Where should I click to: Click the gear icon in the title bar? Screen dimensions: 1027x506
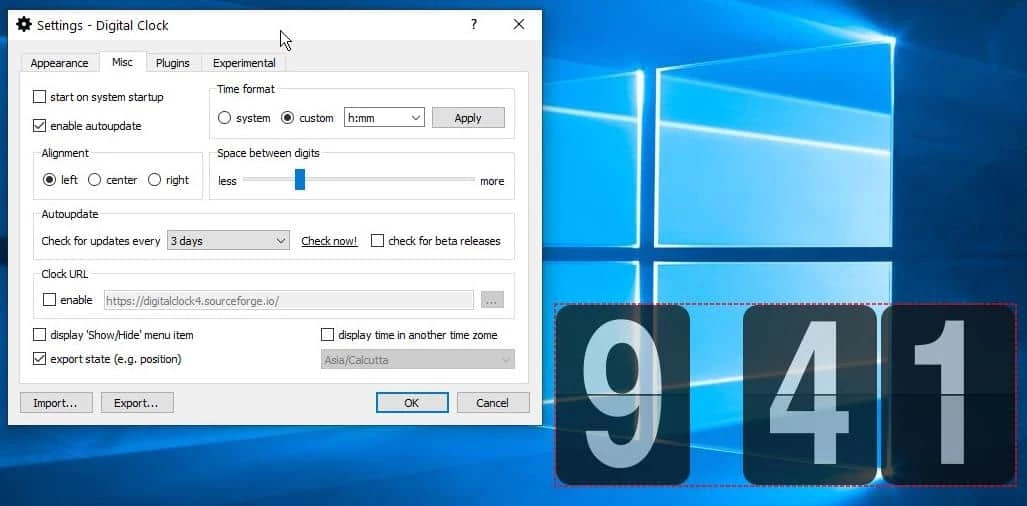coord(24,25)
